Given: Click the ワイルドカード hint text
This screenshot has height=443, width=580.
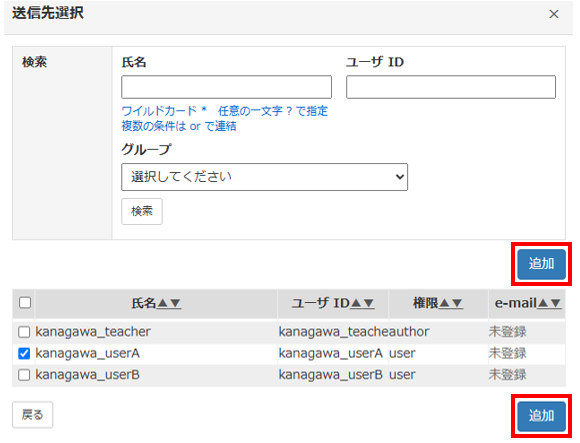Looking at the screenshot, I should (225, 111).
